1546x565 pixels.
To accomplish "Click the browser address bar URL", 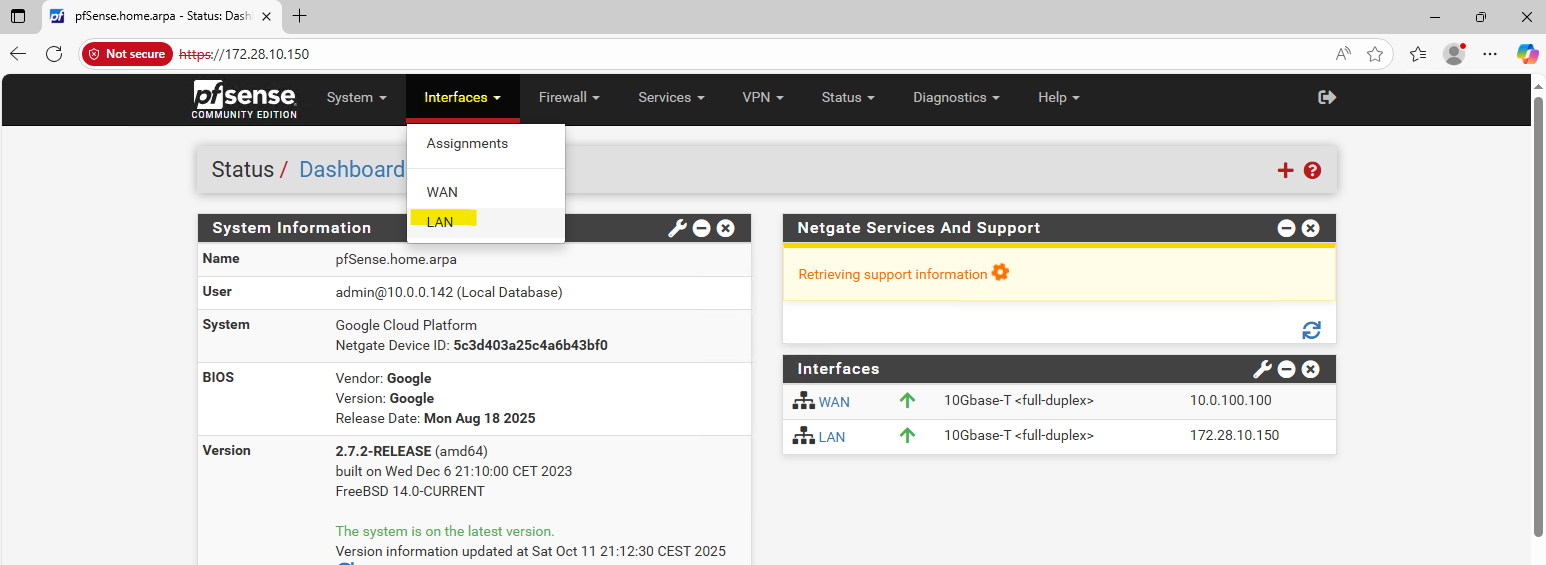I will pyautogui.click(x=244, y=54).
